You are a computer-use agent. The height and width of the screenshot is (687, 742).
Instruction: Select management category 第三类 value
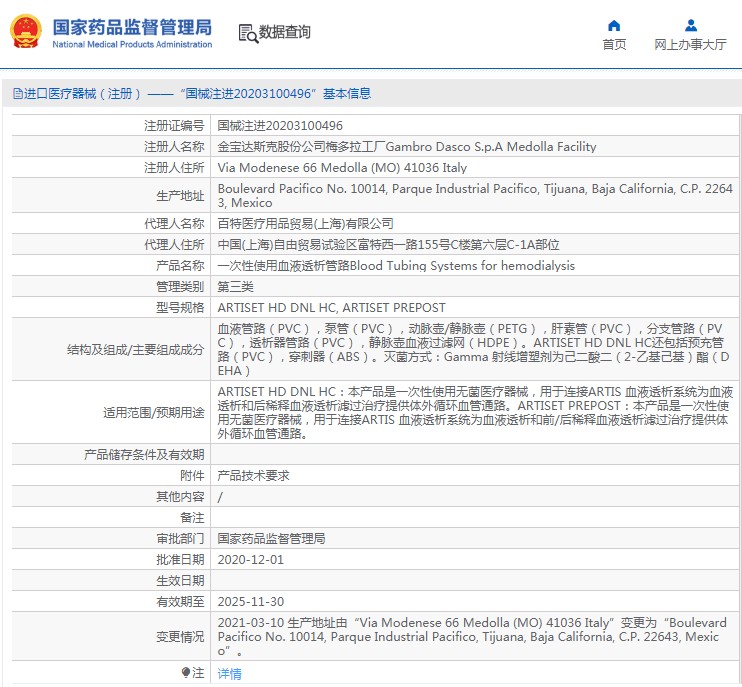tap(235, 287)
